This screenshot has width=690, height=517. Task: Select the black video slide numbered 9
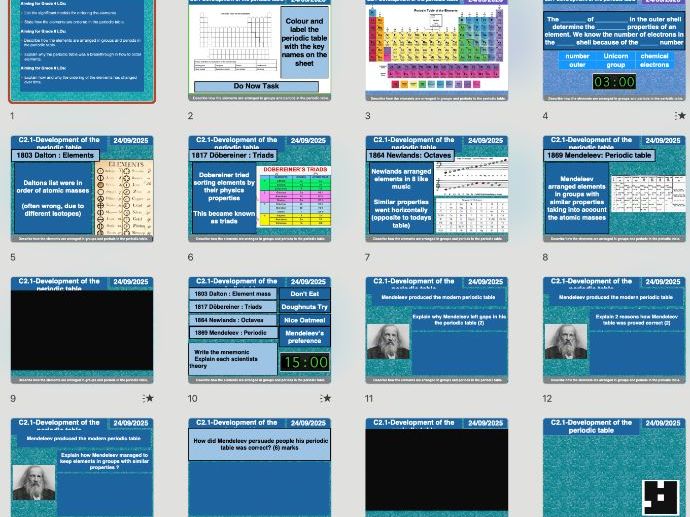(82, 330)
